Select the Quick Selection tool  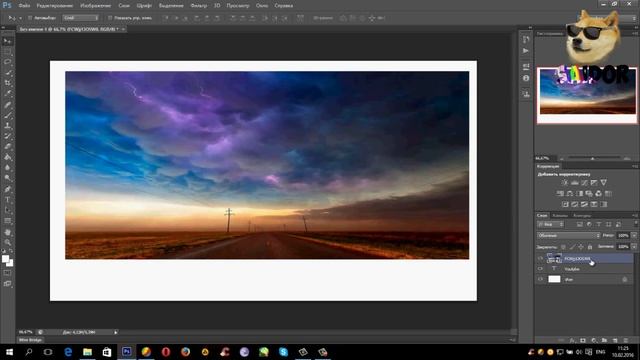point(7,73)
